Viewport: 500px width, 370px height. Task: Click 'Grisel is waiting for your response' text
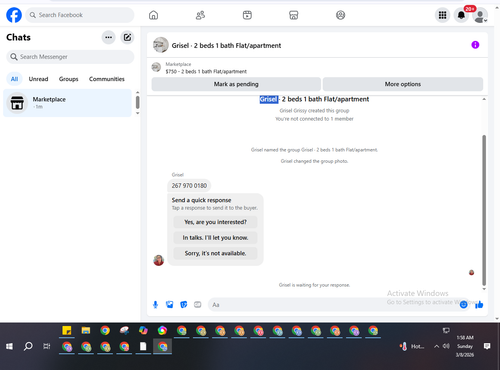pos(314,285)
